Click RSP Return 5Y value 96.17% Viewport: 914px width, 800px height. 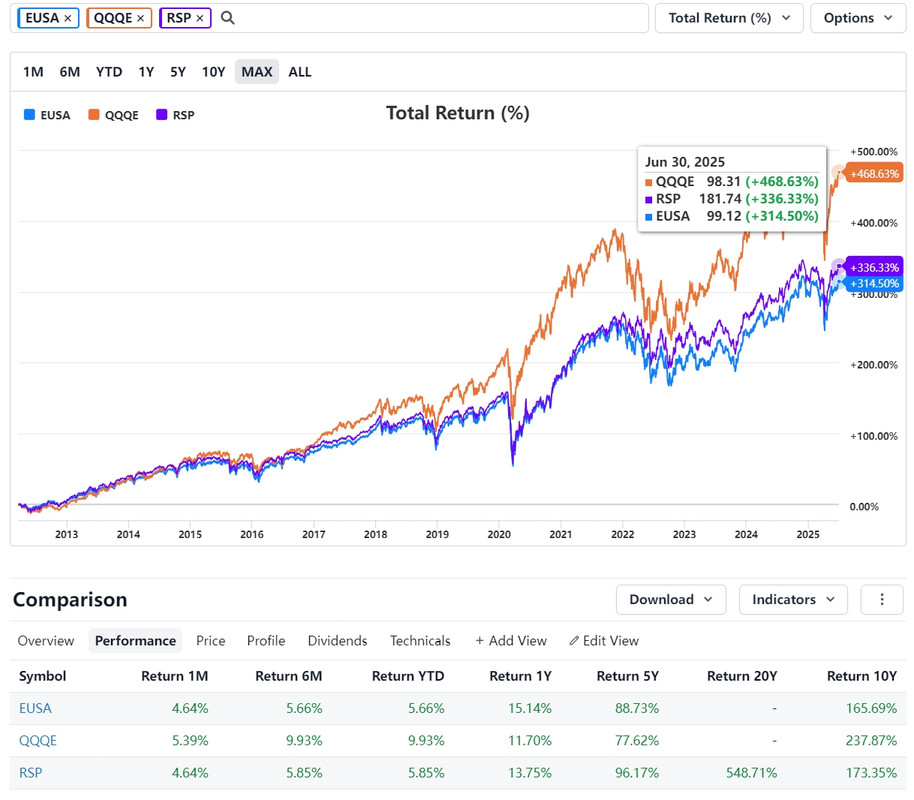[x=637, y=773]
